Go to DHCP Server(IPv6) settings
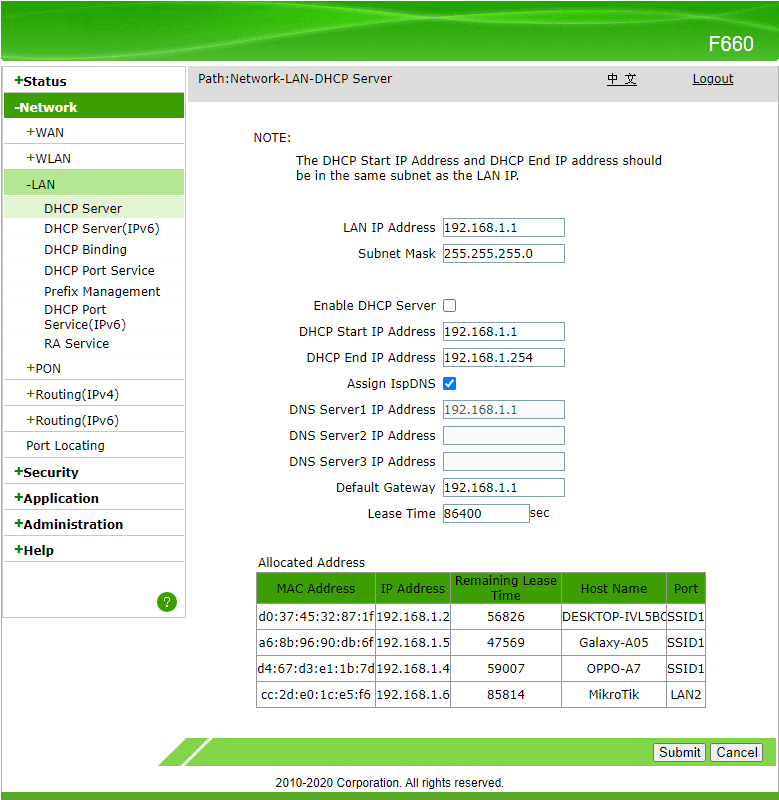Screen dimensions: 779x800 click(101, 229)
